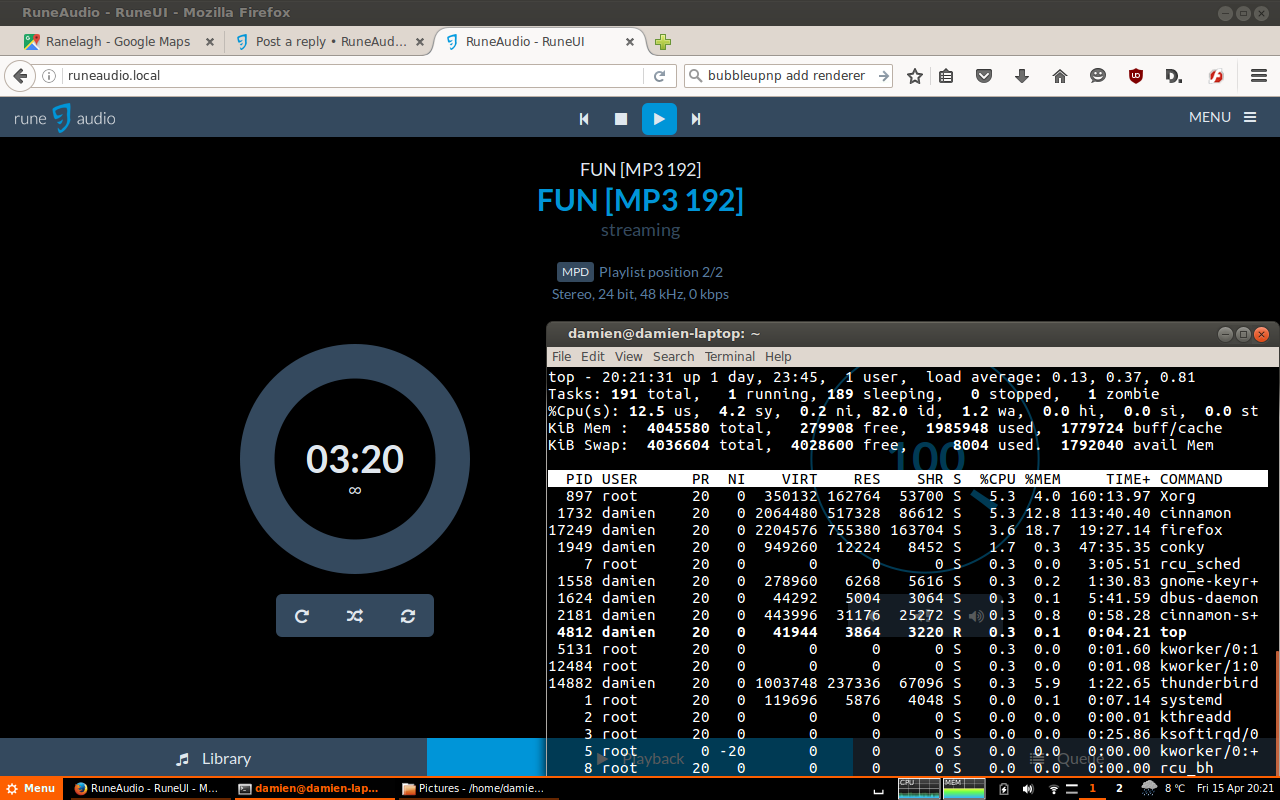Skip to the next track in RuneUI
Screen dimensions: 1280x800
(696, 119)
